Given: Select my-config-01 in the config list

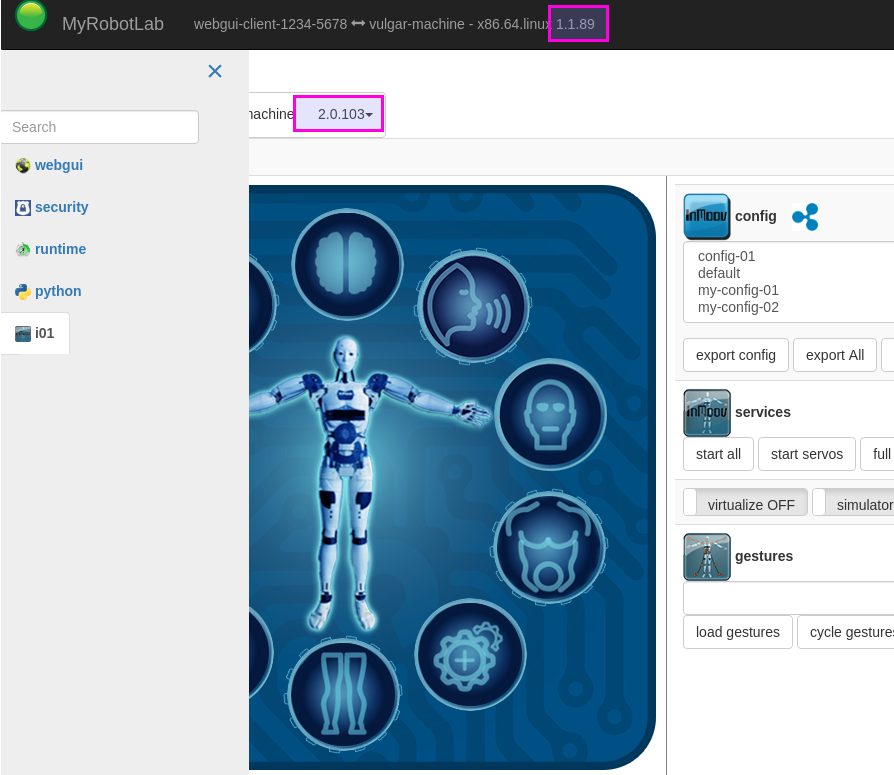Looking at the screenshot, I should point(738,291).
